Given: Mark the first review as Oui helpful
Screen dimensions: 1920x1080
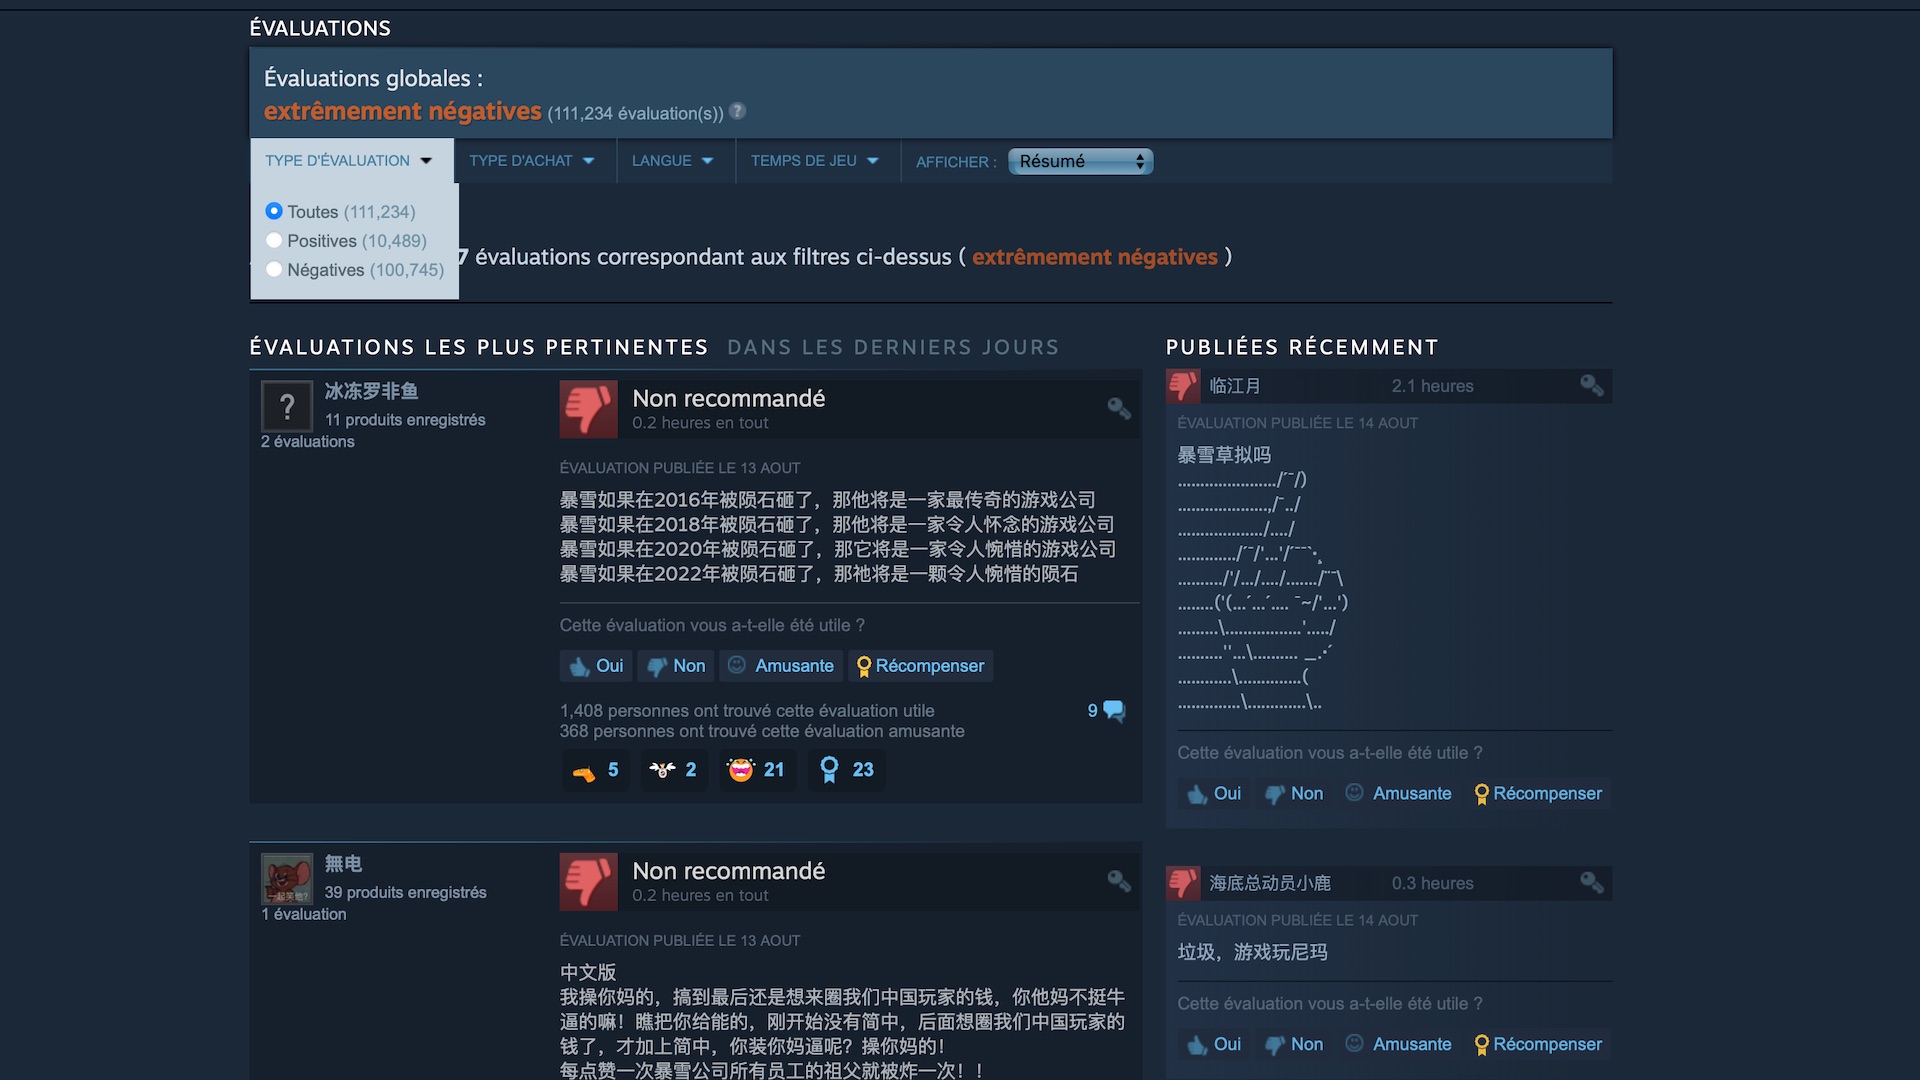Looking at the screenshot, I should [x=596, y=666].
